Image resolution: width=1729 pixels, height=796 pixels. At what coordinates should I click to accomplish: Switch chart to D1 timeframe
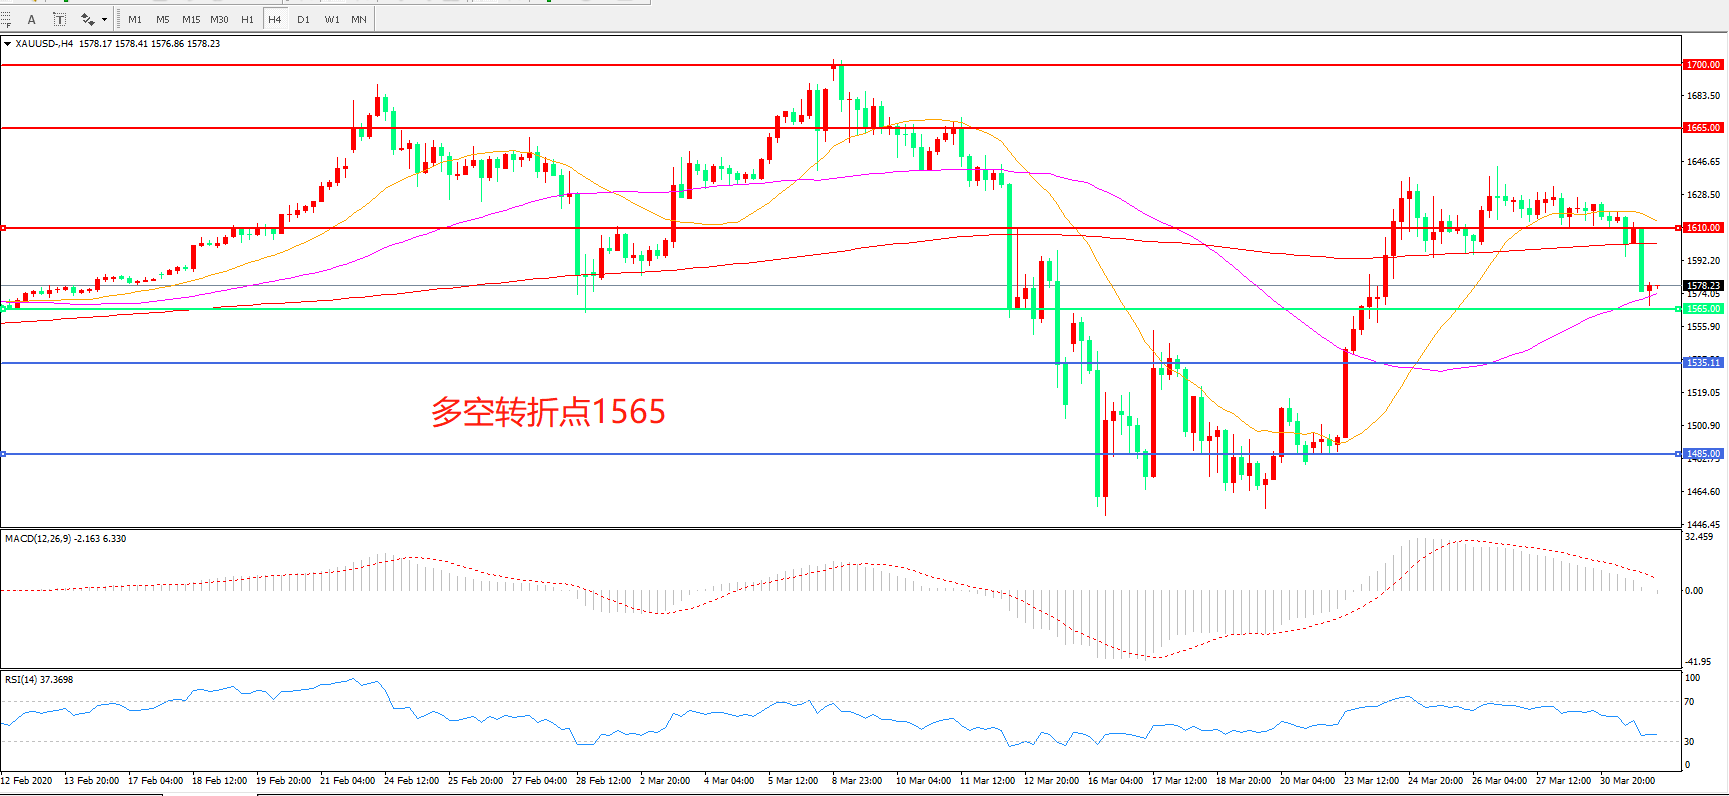(x=303, y=19)
